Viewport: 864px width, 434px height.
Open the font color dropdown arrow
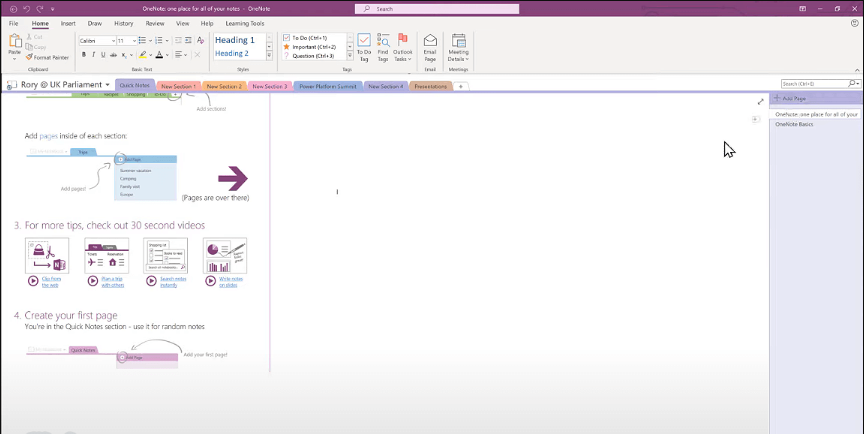tap(167, 55)
